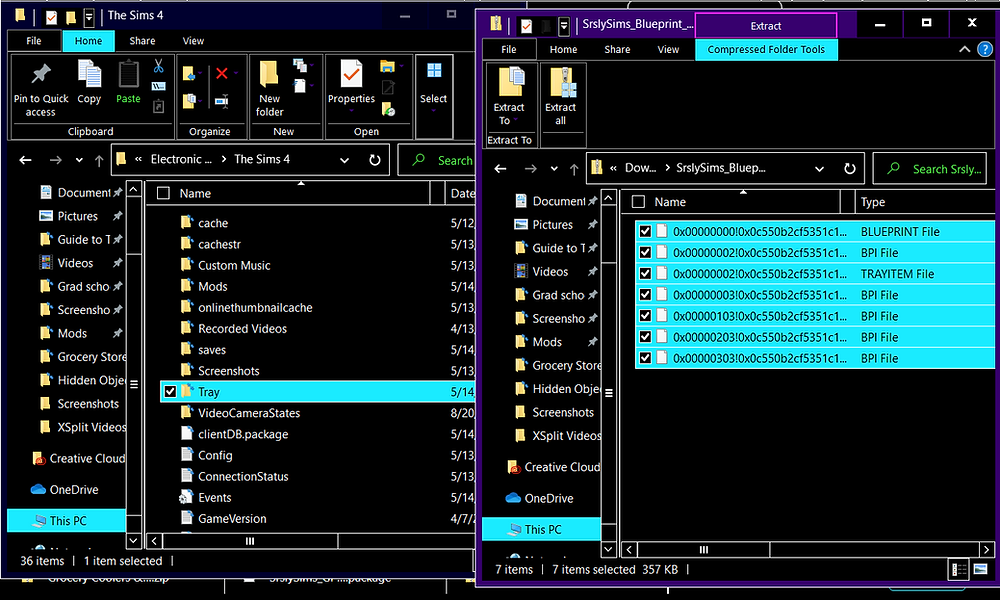Uncheck the TRAYITEM File row checkbox
Viewport: 1000px width, 600px height.
click(x=645, y=274)
